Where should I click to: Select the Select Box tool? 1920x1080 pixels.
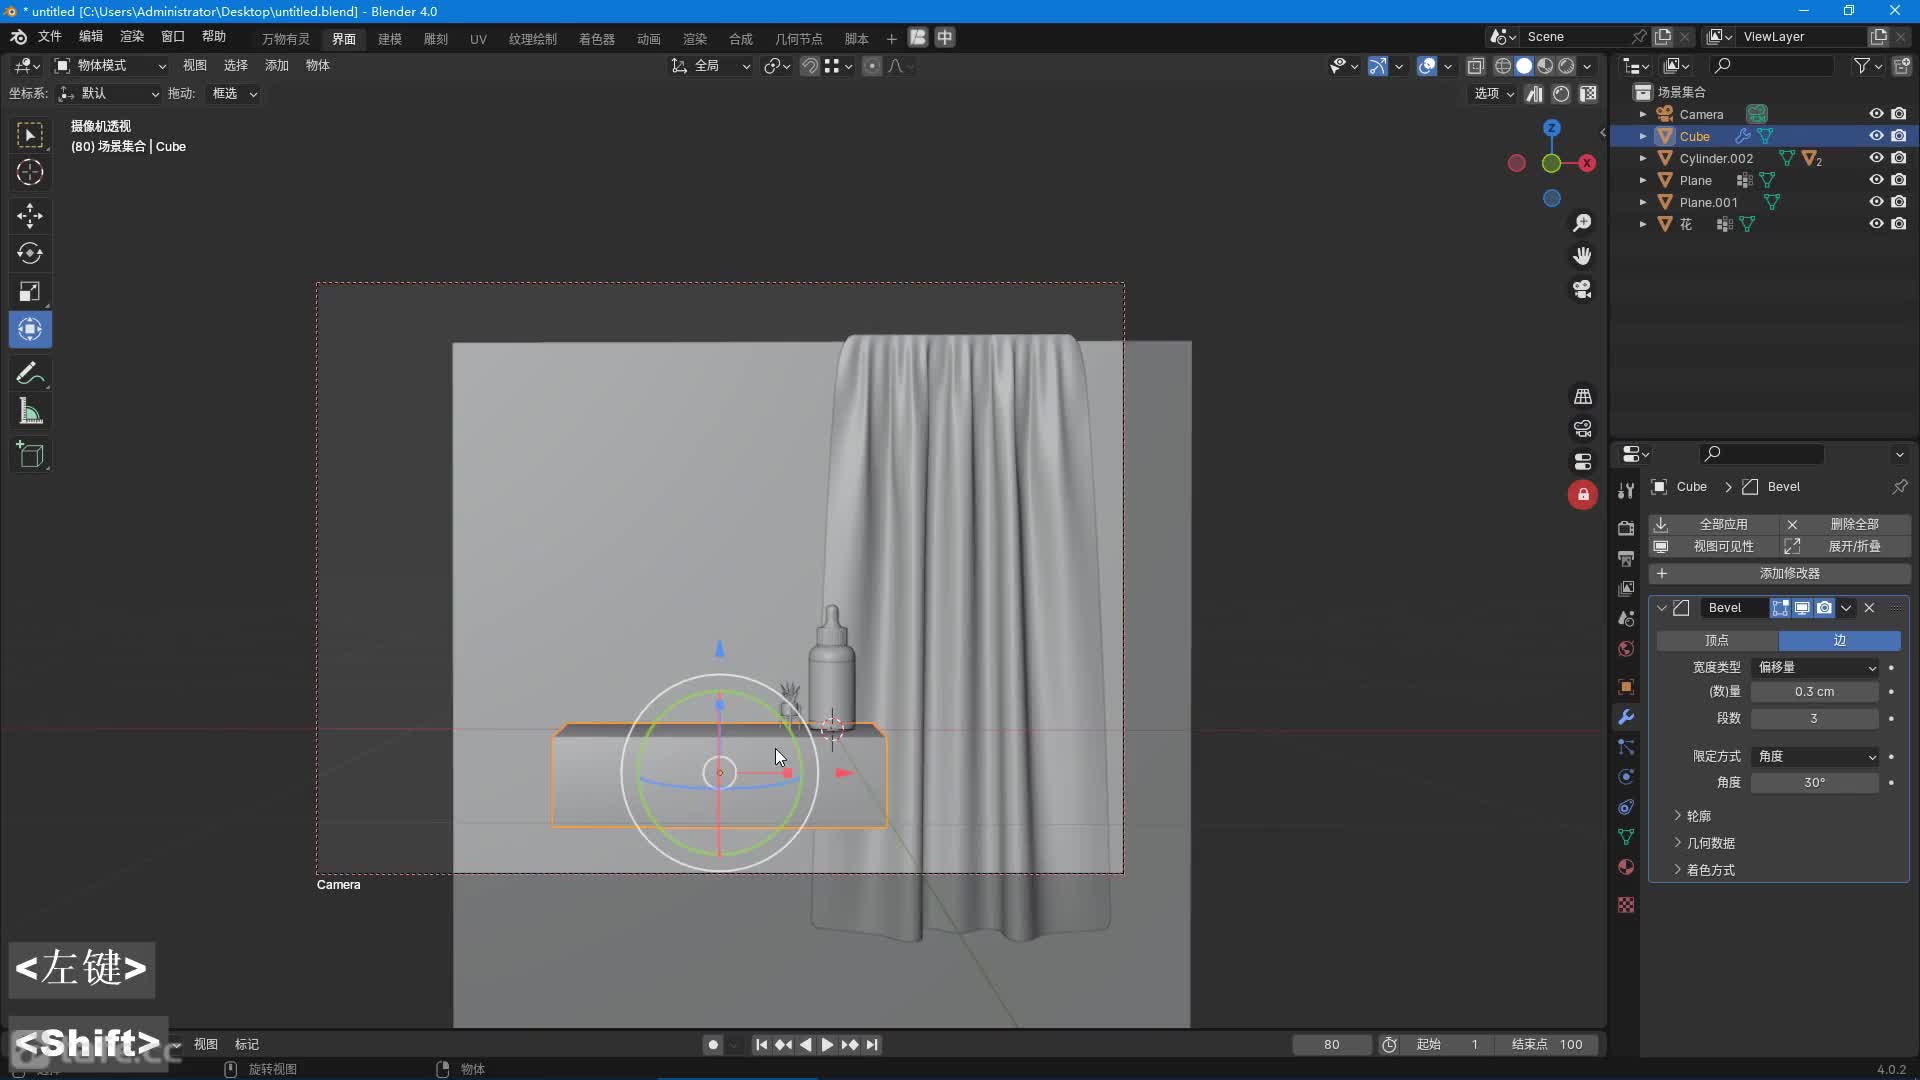30,135
